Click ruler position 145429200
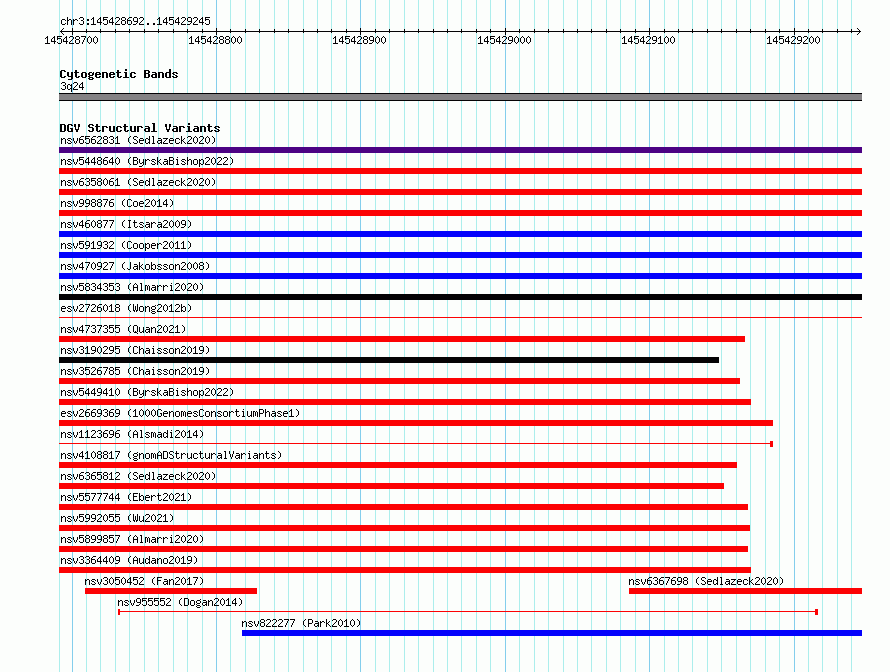Viewport: 890px width, 672px height. [793, 40]
